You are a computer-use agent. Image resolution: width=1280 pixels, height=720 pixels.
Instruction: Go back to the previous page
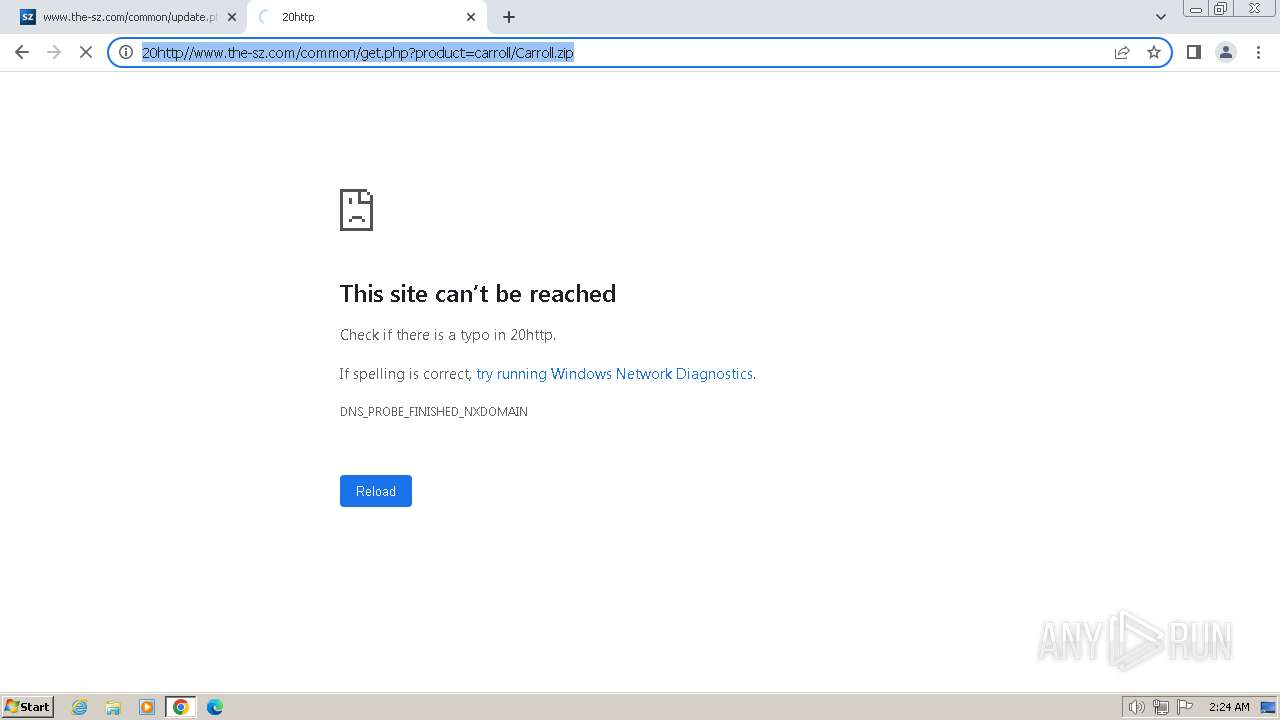pos(22,52)
